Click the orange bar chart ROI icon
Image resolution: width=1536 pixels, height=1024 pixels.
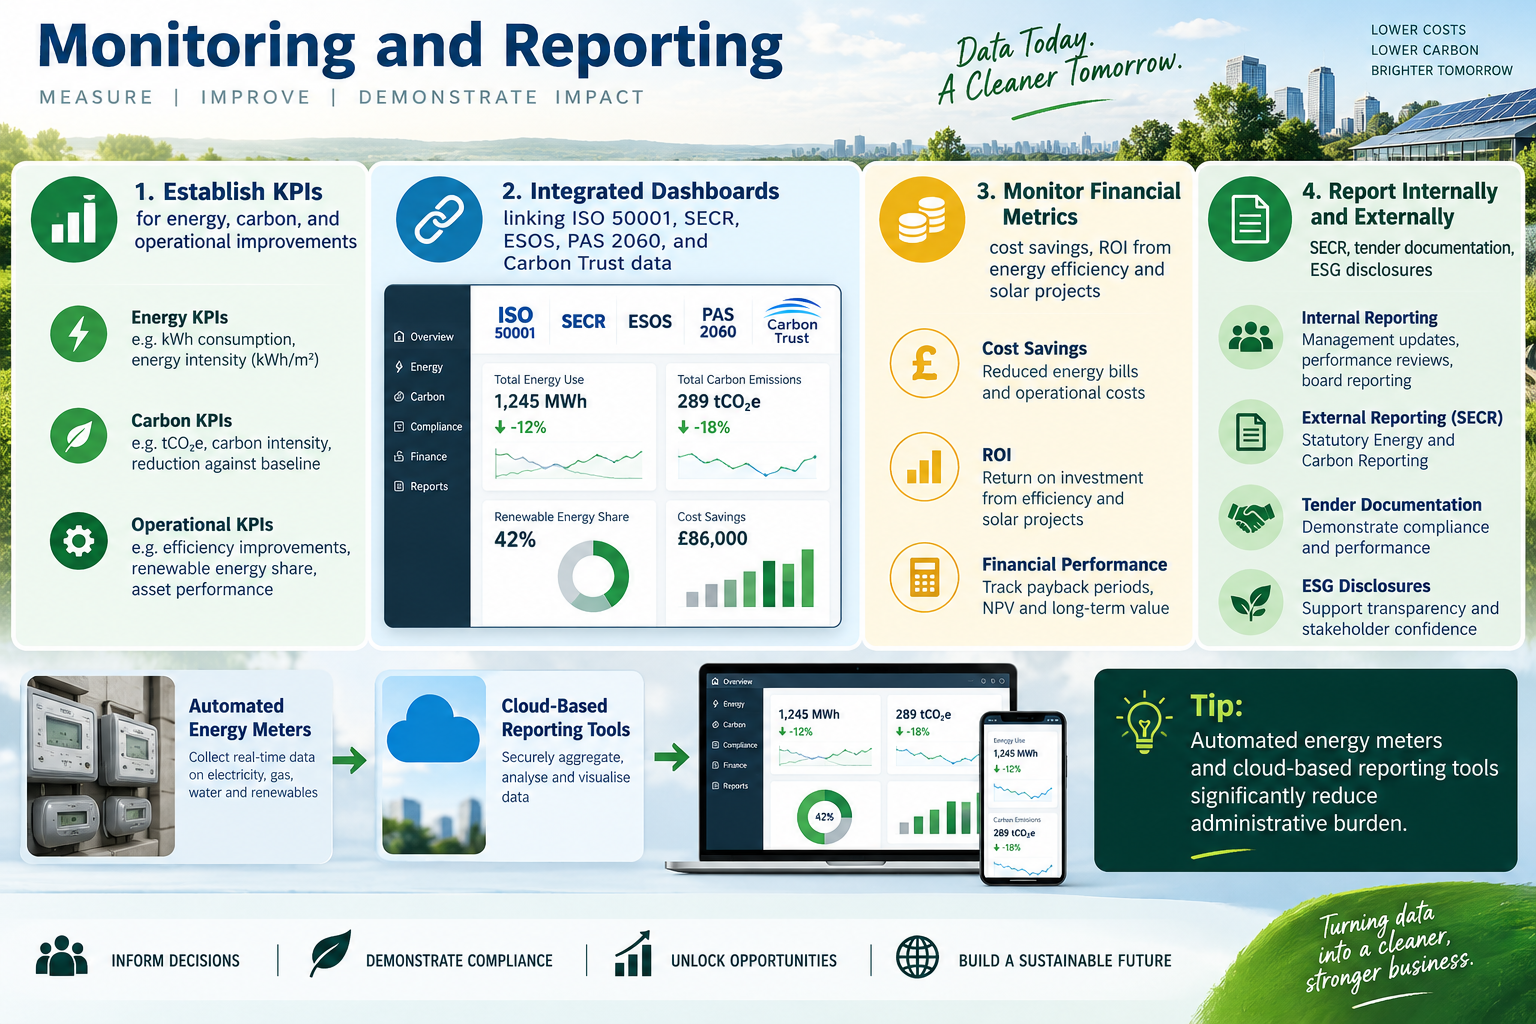click(x=925, y=467)
